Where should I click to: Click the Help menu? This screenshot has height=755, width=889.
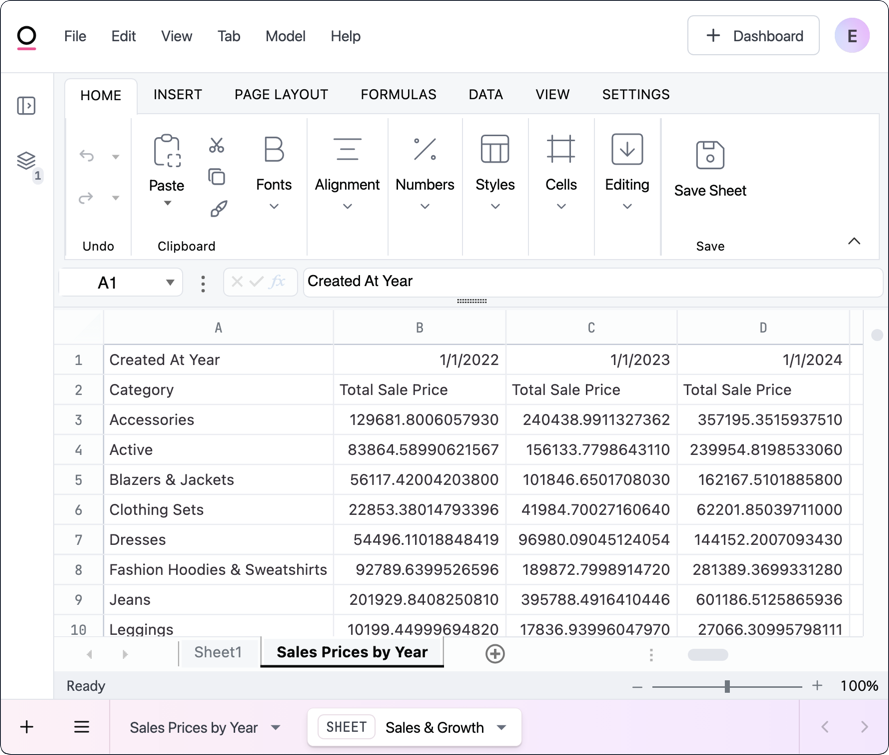[345, 36]
